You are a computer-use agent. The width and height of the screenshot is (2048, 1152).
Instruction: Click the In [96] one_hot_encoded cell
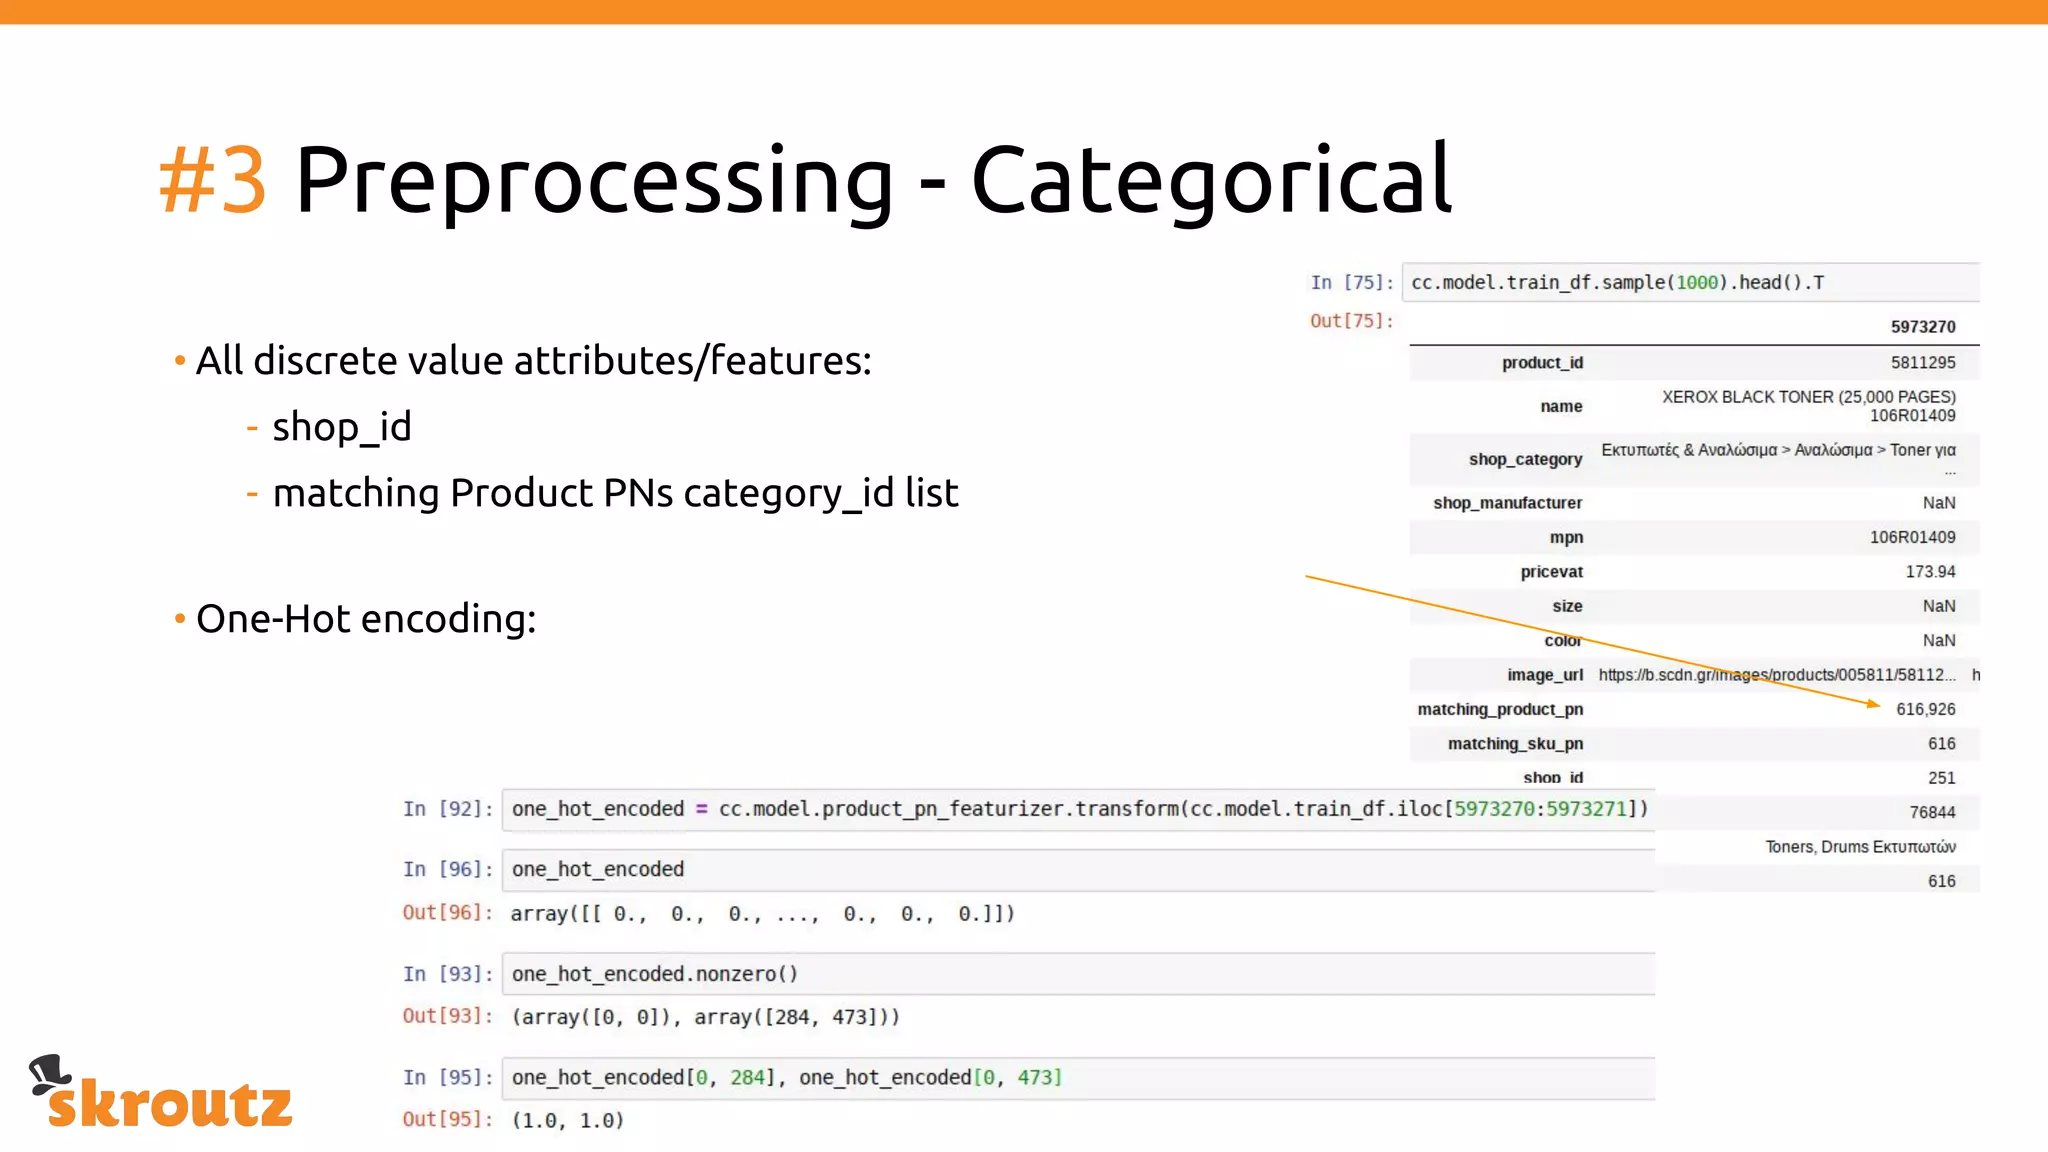[1078, 870]
